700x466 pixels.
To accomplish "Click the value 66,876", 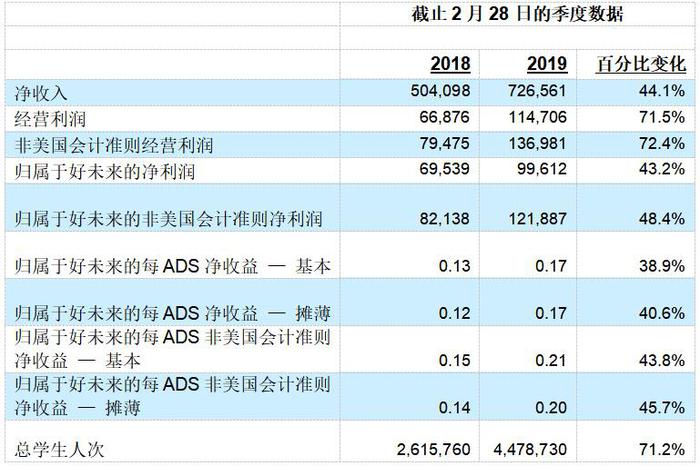I will coord(445,117).
